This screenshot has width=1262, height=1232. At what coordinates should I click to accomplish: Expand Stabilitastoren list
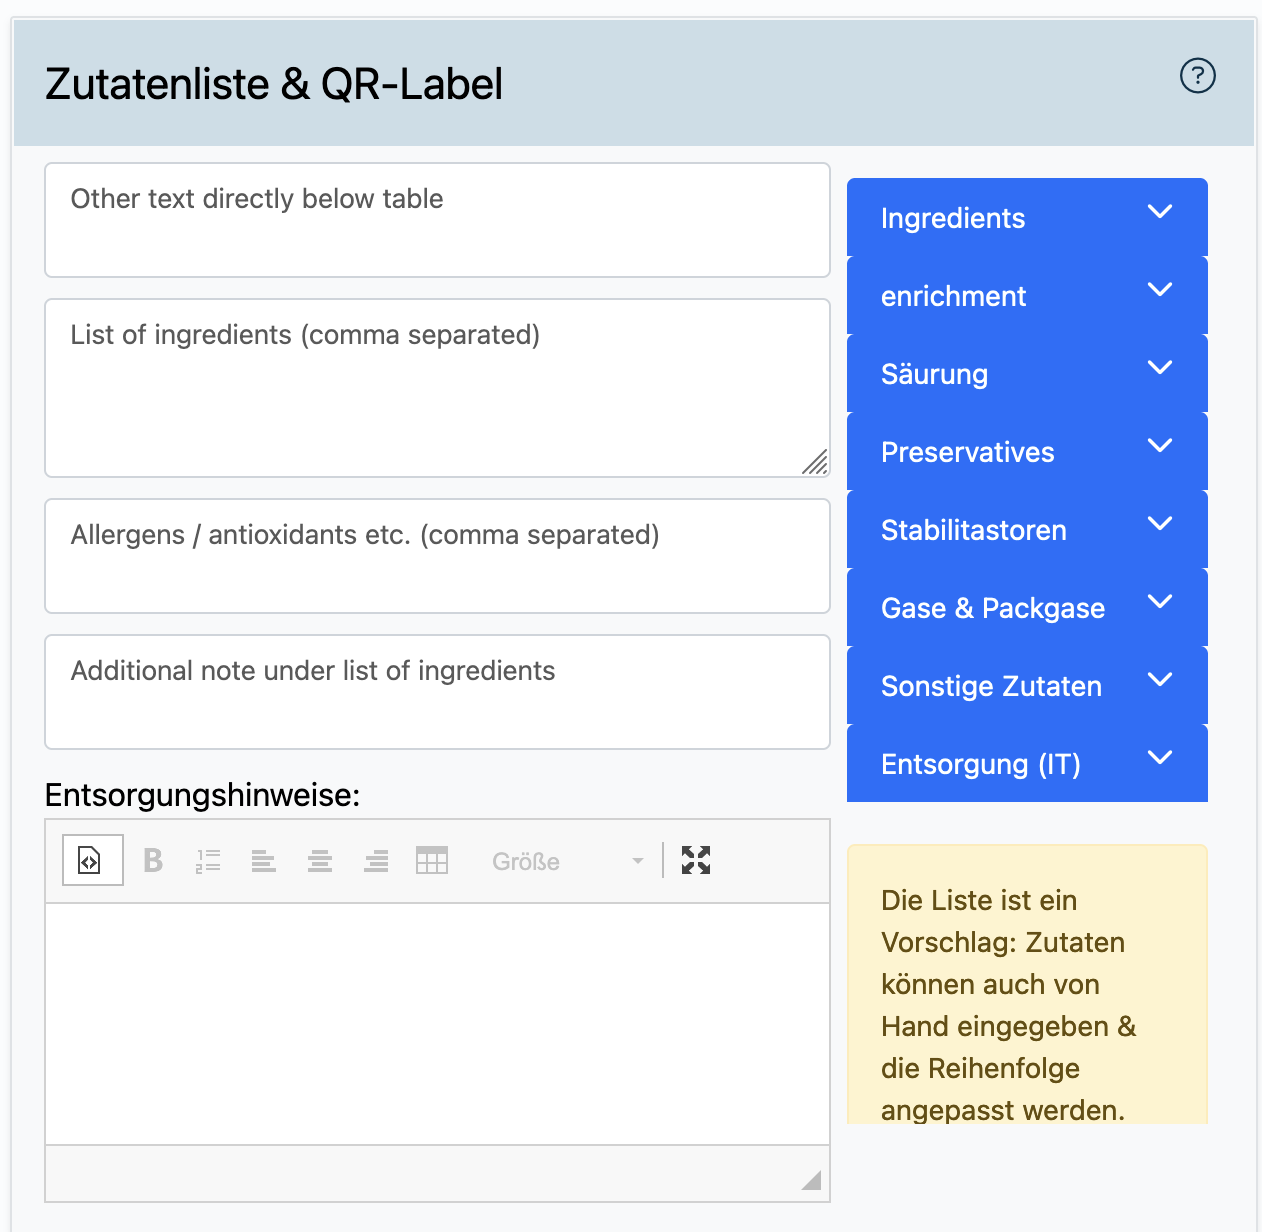[x=1026, y=530]
